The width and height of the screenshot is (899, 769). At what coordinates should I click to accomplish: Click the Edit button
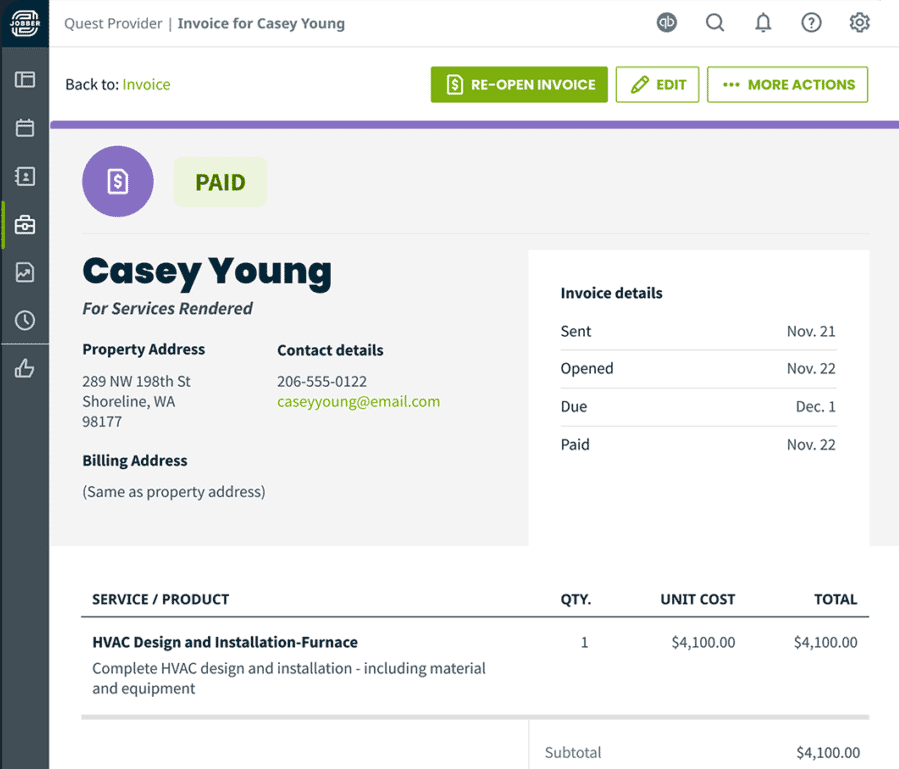[x=657, y=85]
